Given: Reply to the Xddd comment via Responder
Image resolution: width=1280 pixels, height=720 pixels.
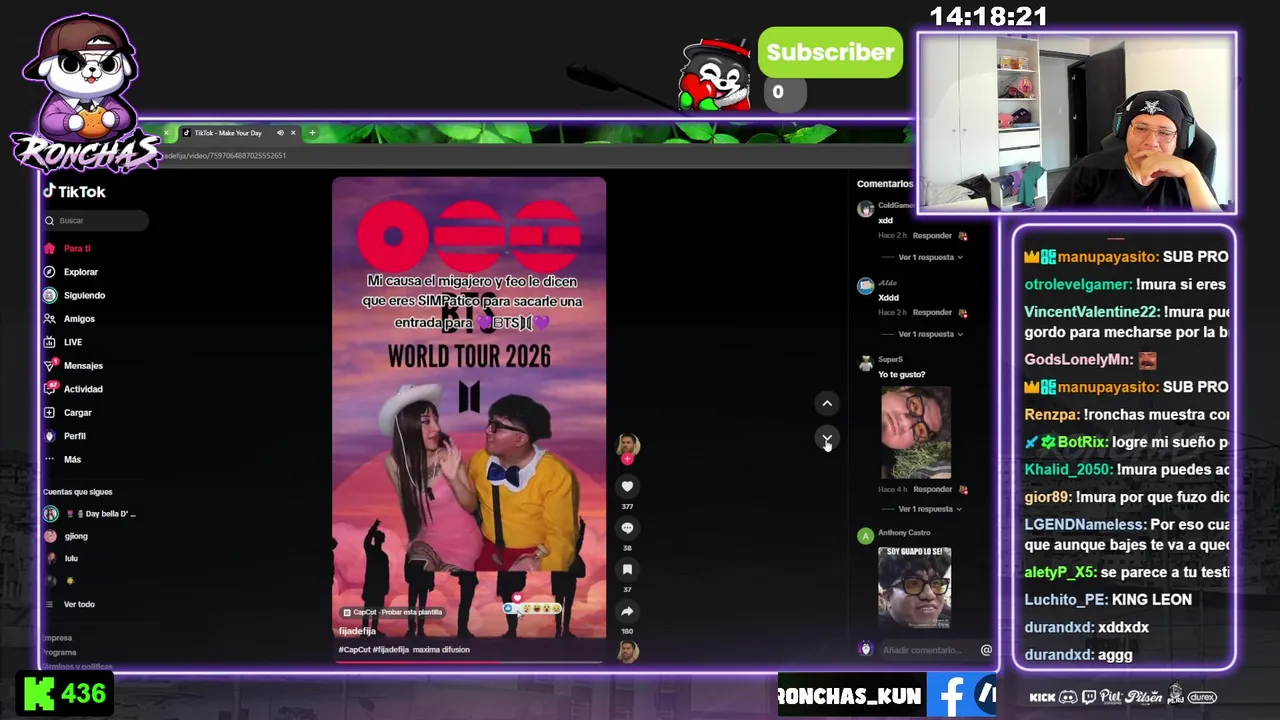Looking at the screenshot, I should point(932,312).
